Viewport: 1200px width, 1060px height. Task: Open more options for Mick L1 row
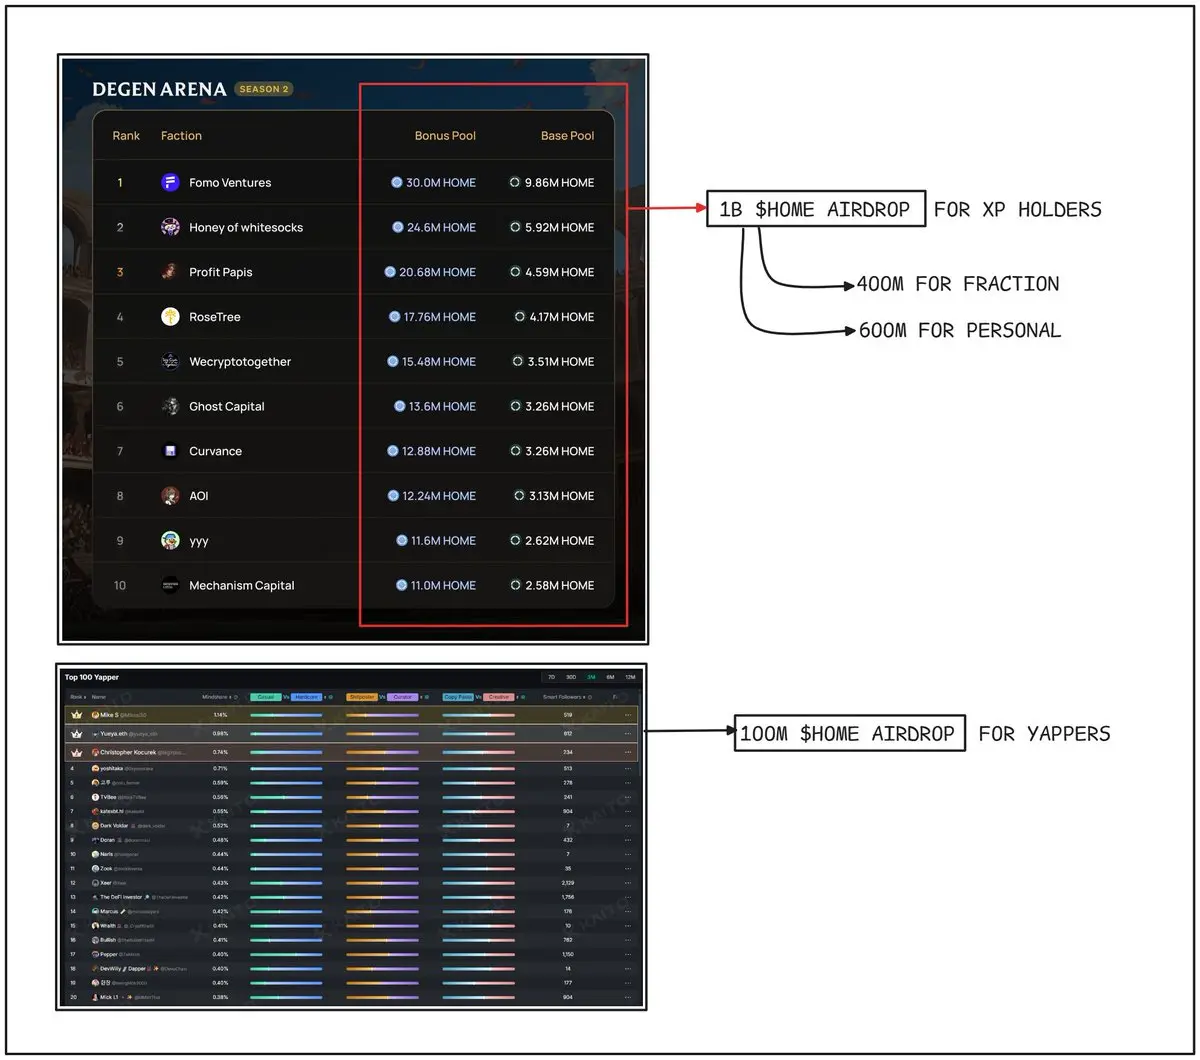[628, 997]
